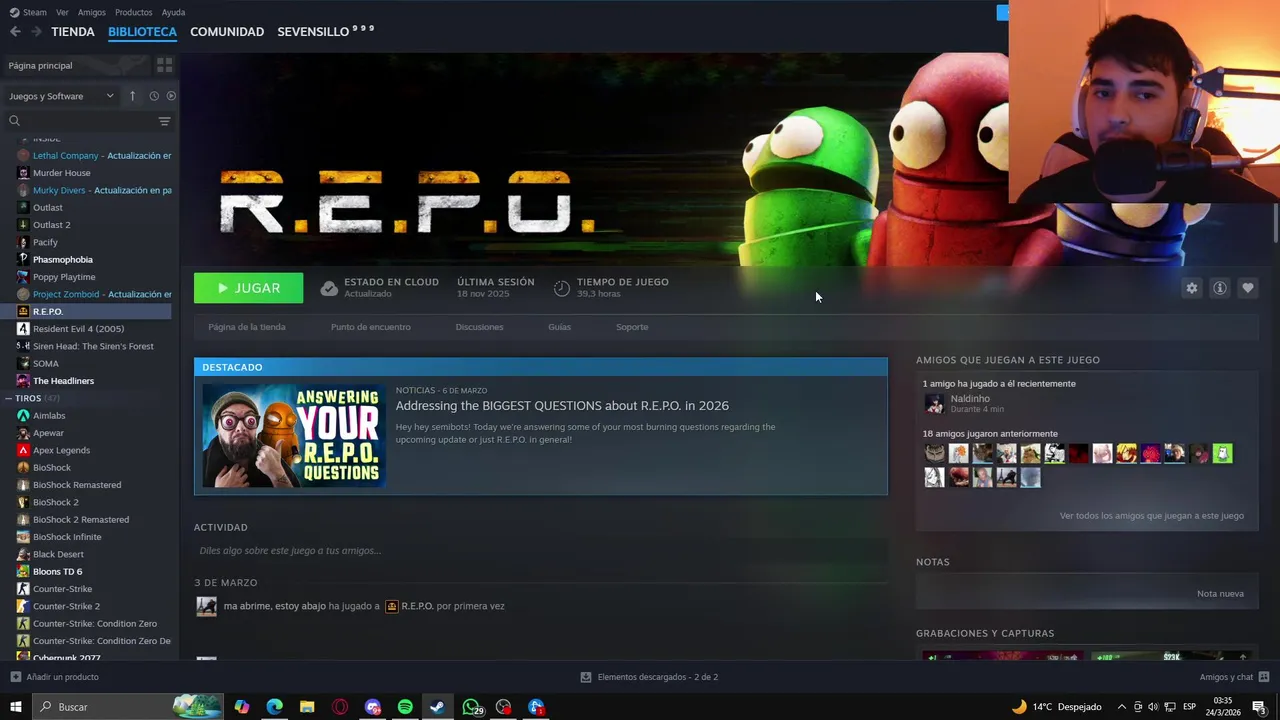The image size is (1280, 720).
Task: Open R.E.P.O. game settings gear
Action: [x=1192, y=288]
